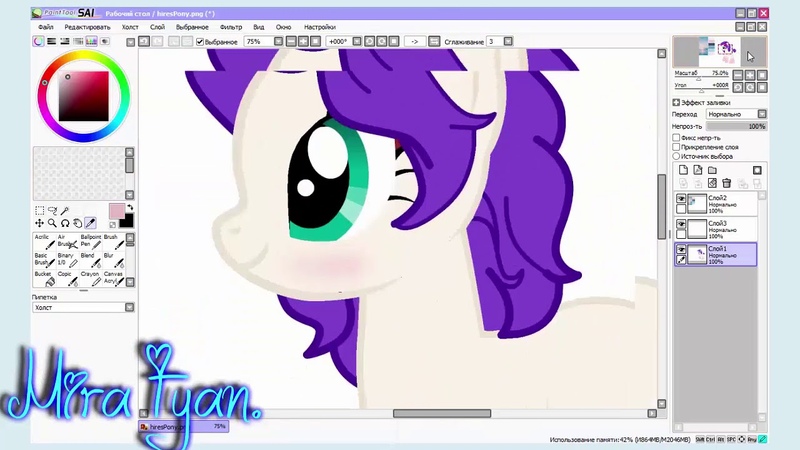The height and width of the screenshot is (450, 800).
Task: Select the rectangular Selection tool
Action: click(x=39, y=211)
